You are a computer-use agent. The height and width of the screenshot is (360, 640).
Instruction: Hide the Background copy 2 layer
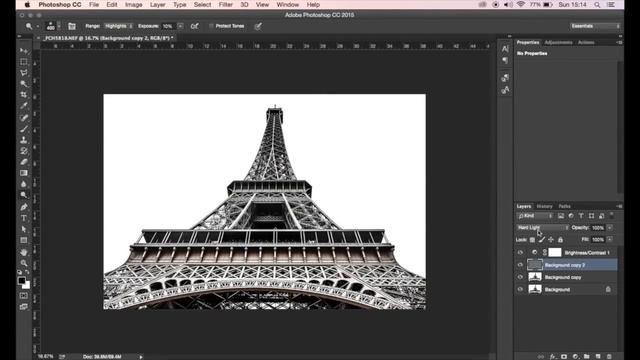520,265
